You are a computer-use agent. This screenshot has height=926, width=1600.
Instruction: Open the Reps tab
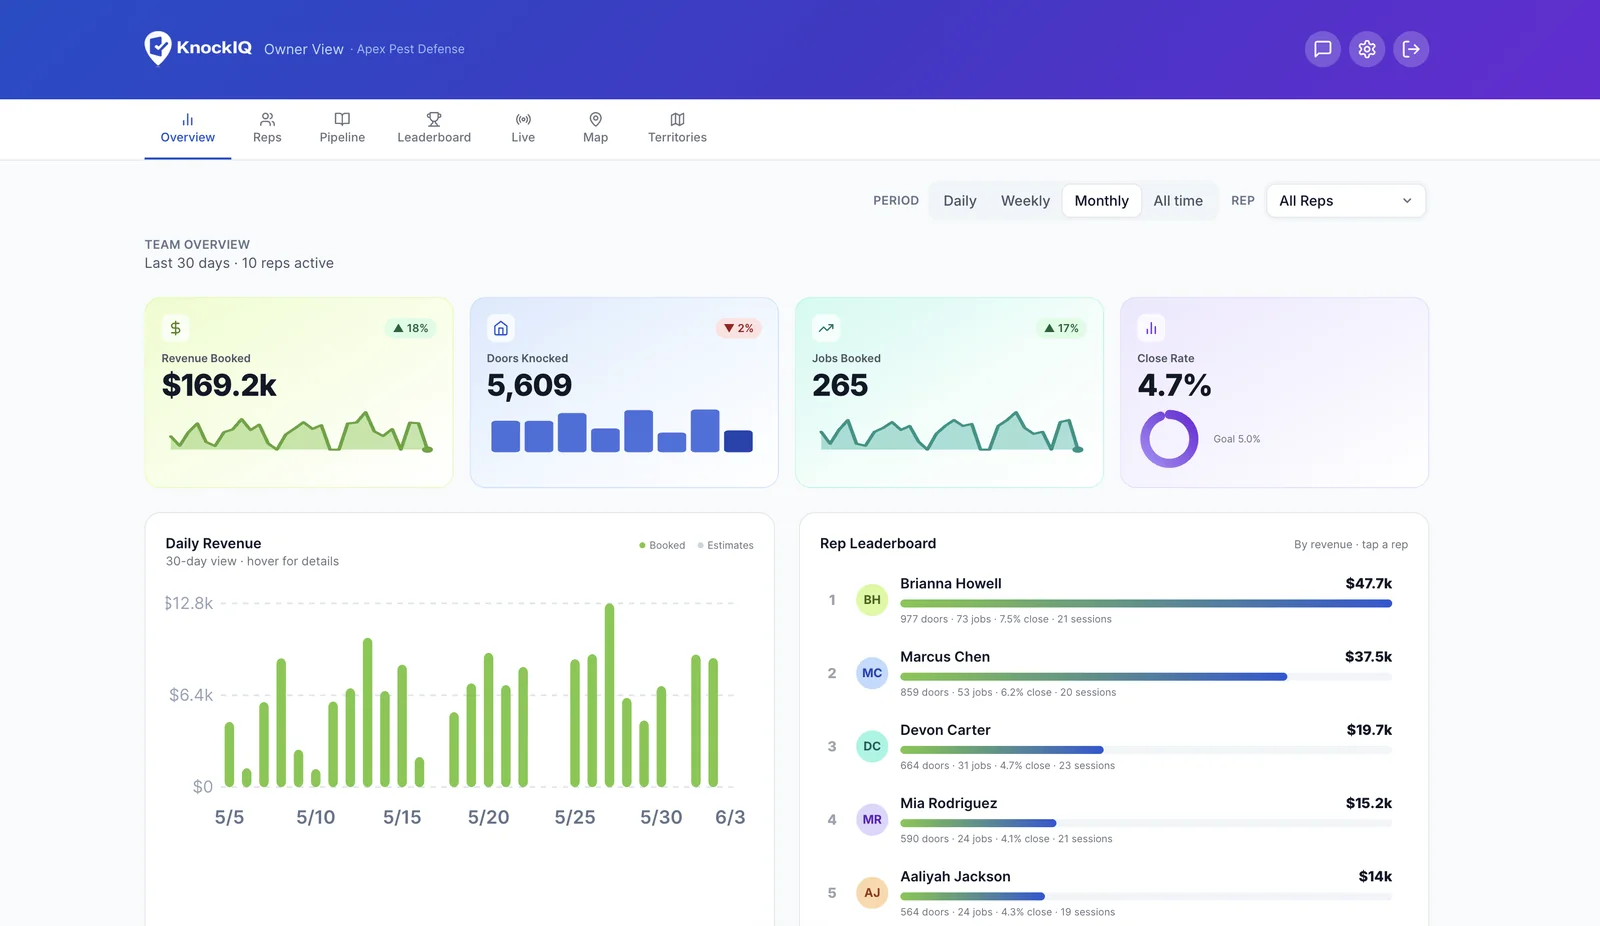pos(267,129)
